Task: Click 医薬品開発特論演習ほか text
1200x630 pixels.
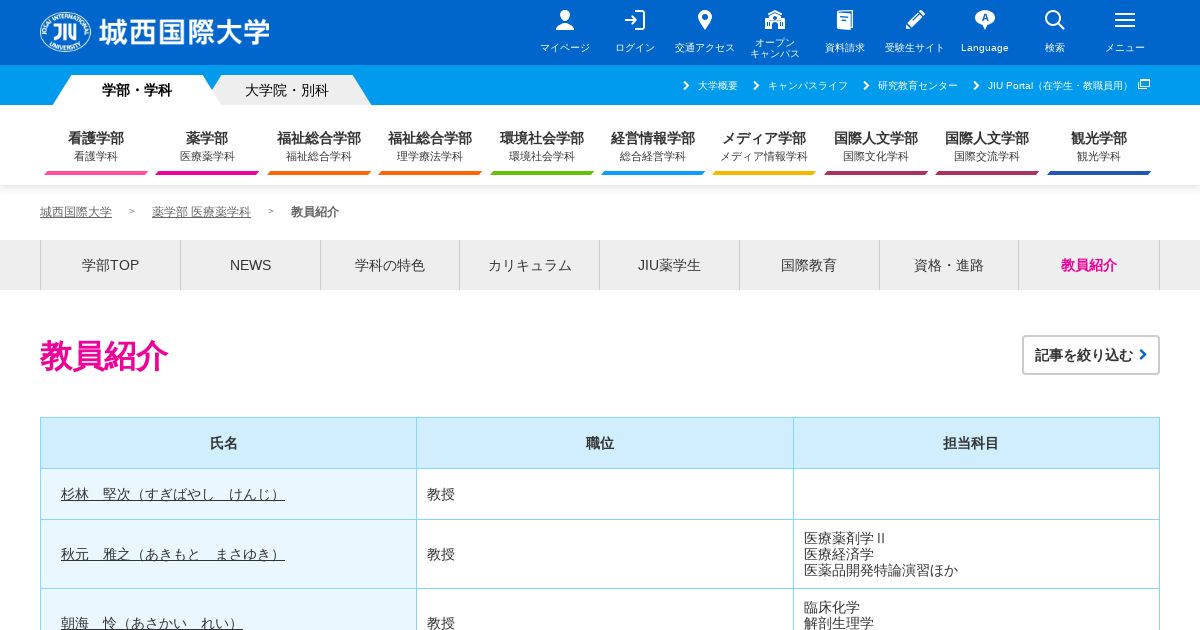Action: (x=881, y=570)
